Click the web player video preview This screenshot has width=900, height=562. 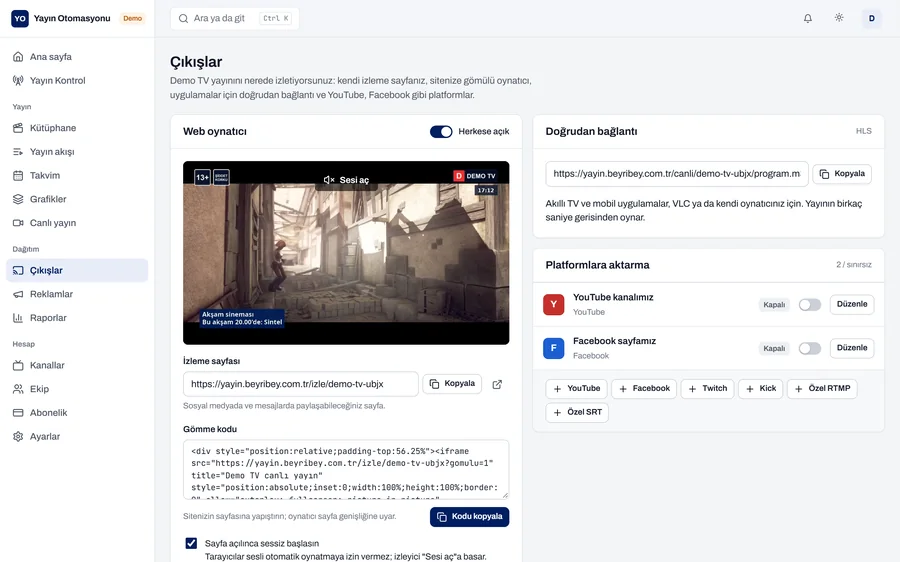(x=346, y=253)
